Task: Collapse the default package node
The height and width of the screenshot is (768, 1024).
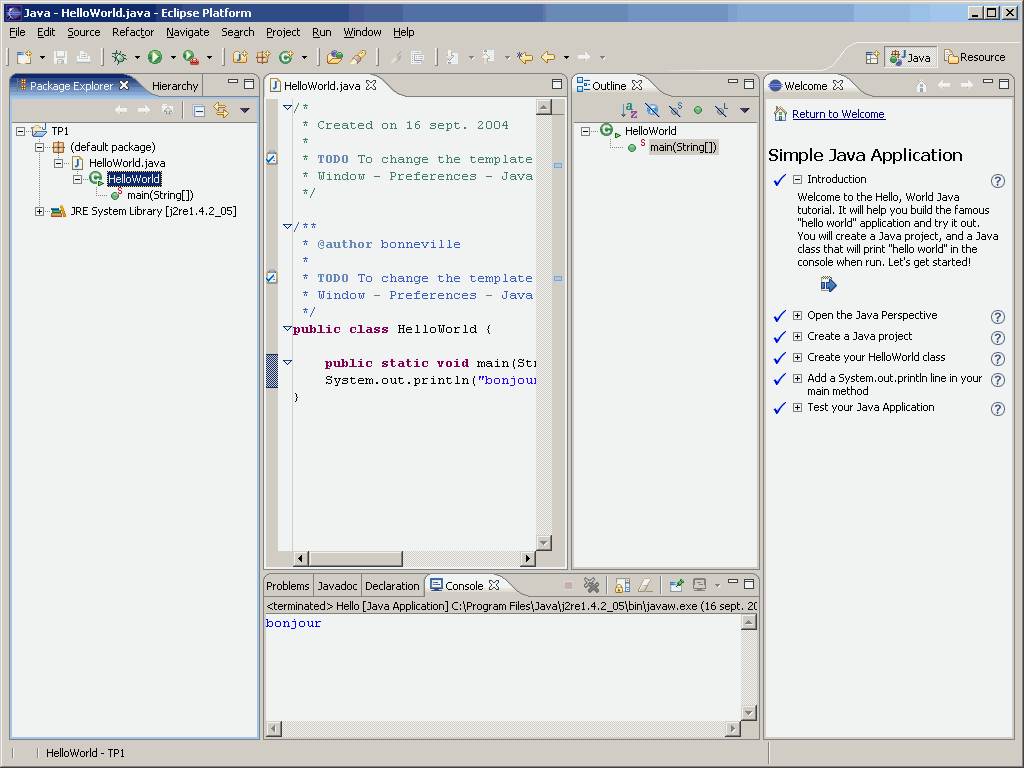Action: click(40, 147)
